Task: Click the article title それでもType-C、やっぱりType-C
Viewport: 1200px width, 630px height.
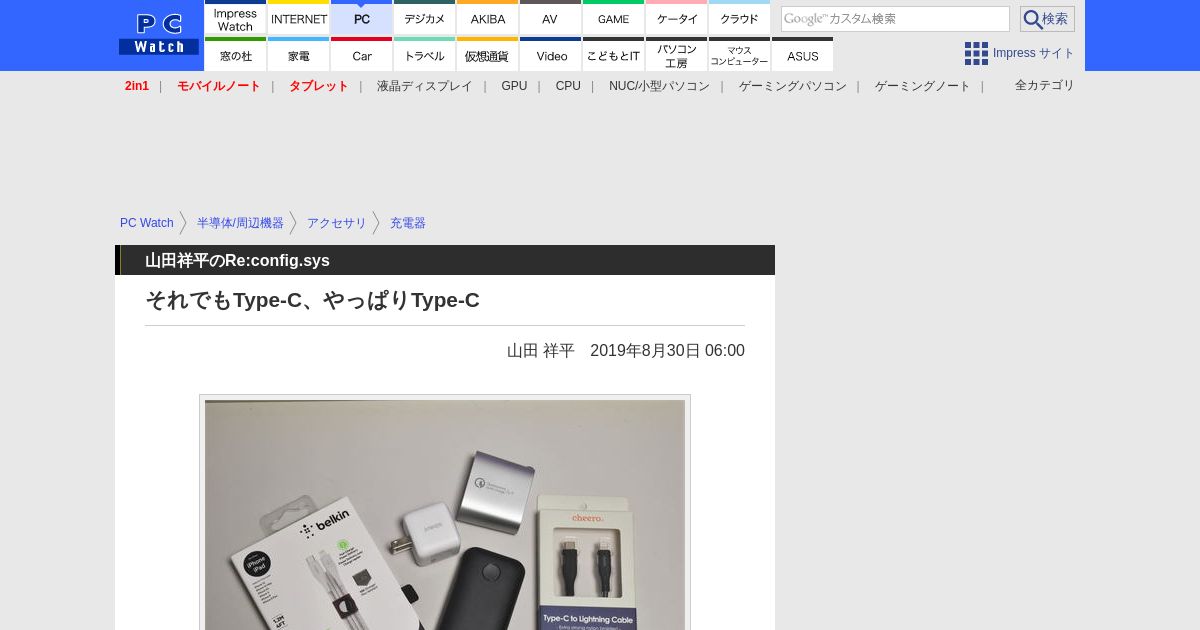Action: 312,300
